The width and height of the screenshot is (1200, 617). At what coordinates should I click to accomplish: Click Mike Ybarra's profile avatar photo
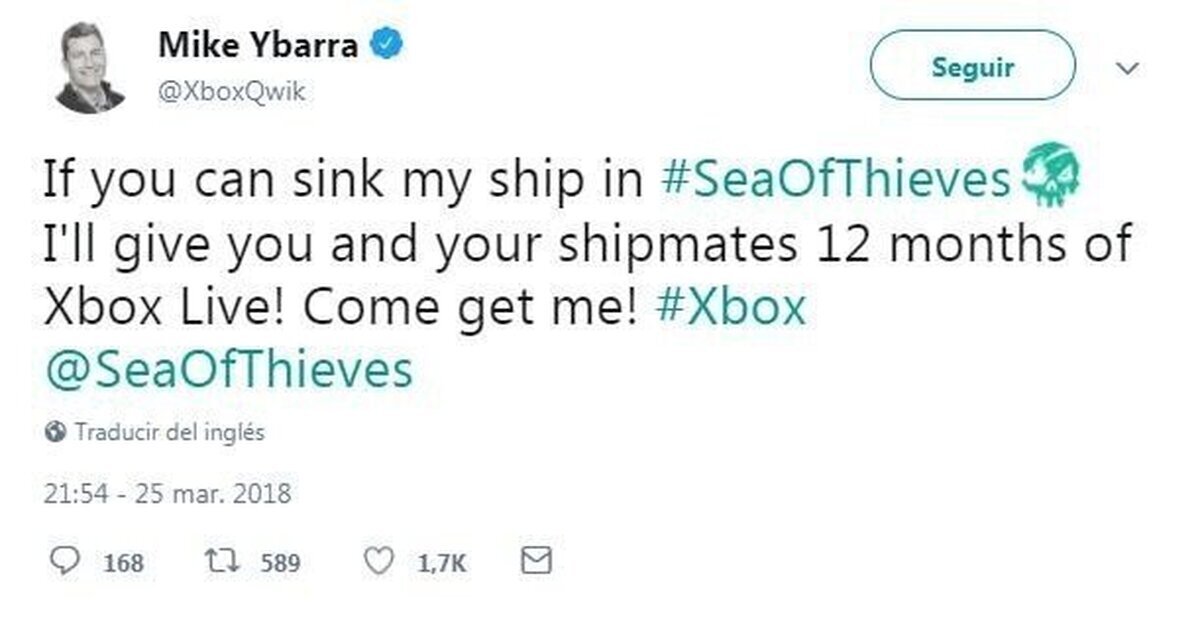[x=90, y=68]
